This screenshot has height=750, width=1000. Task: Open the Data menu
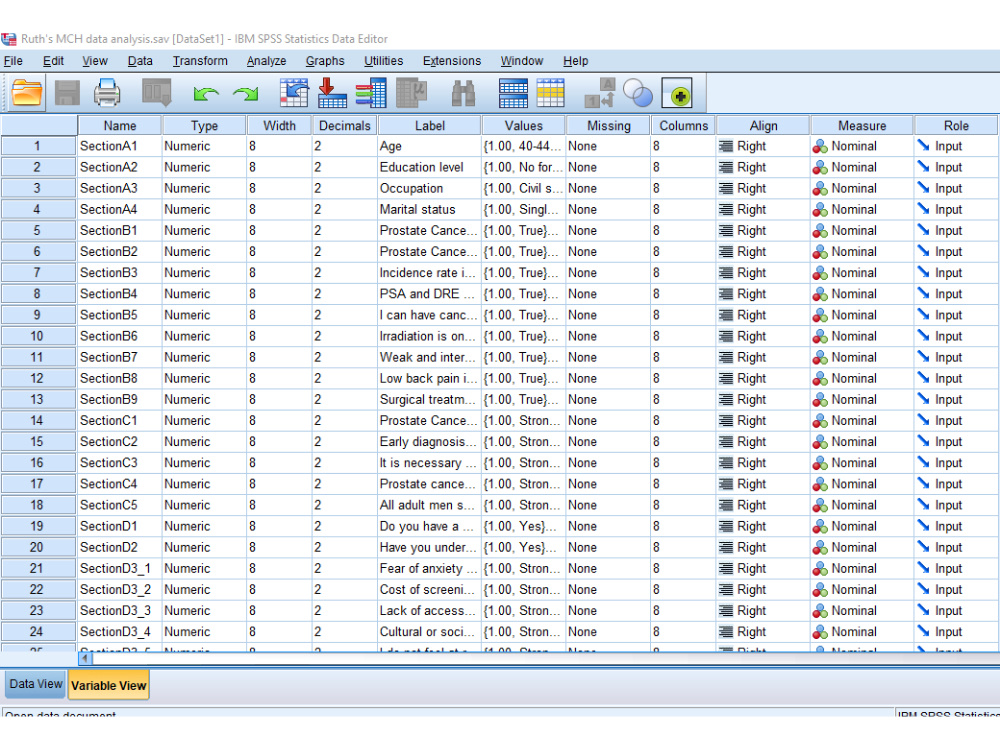[x=140, y=61]
